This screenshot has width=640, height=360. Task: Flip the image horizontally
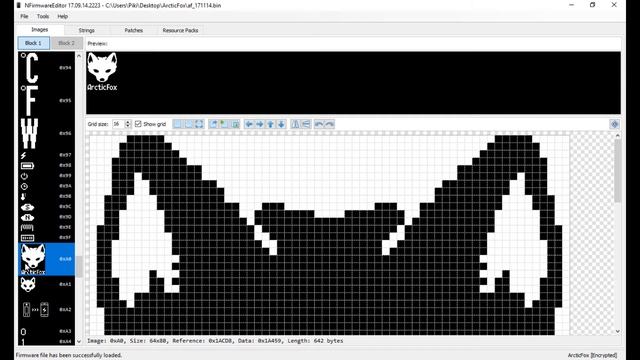(295, 124)
